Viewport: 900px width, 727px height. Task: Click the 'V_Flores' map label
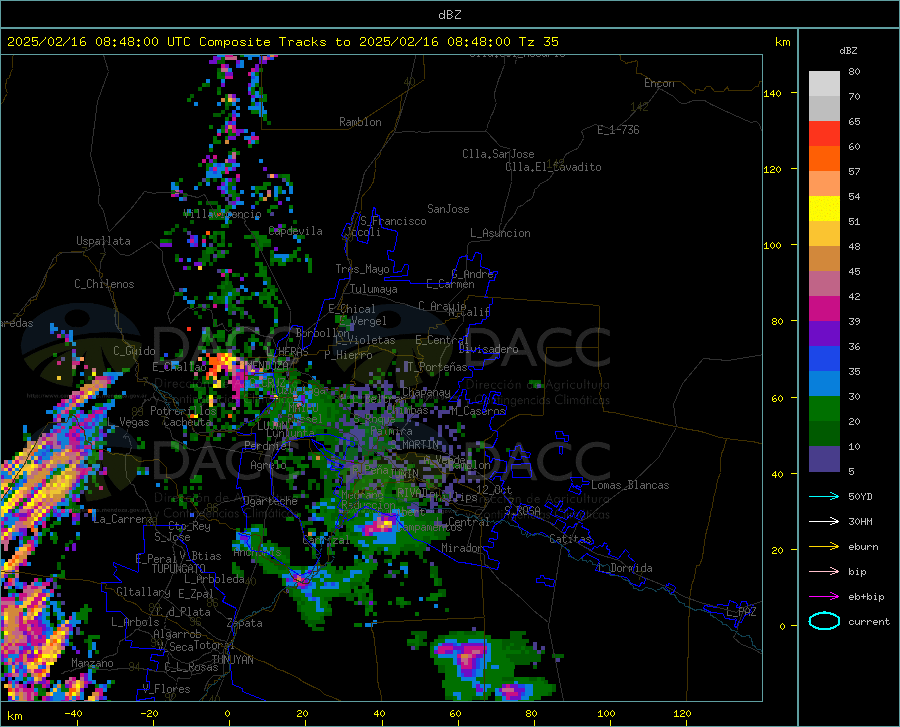click(x=166, y=689)
